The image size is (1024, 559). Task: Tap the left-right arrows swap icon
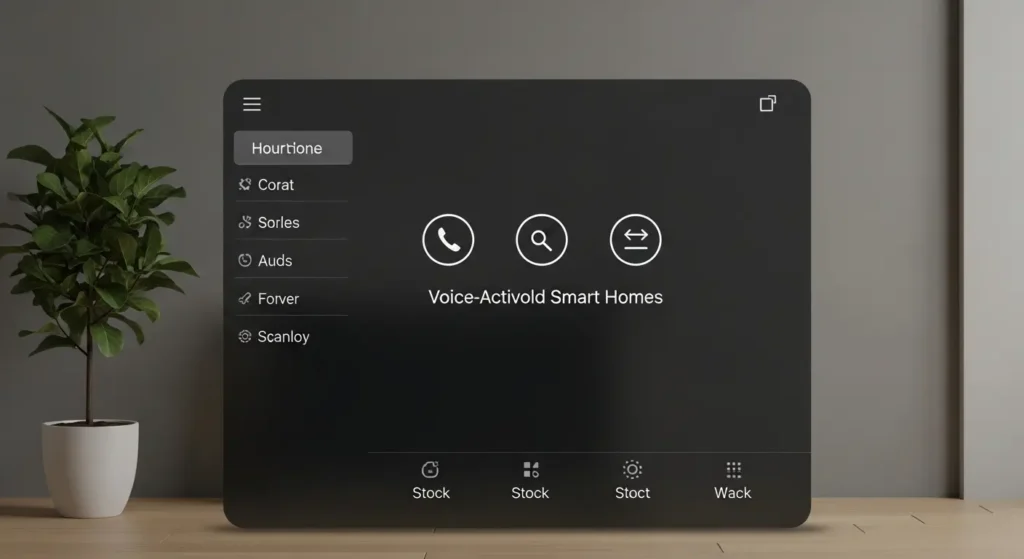tap(635, 240)
